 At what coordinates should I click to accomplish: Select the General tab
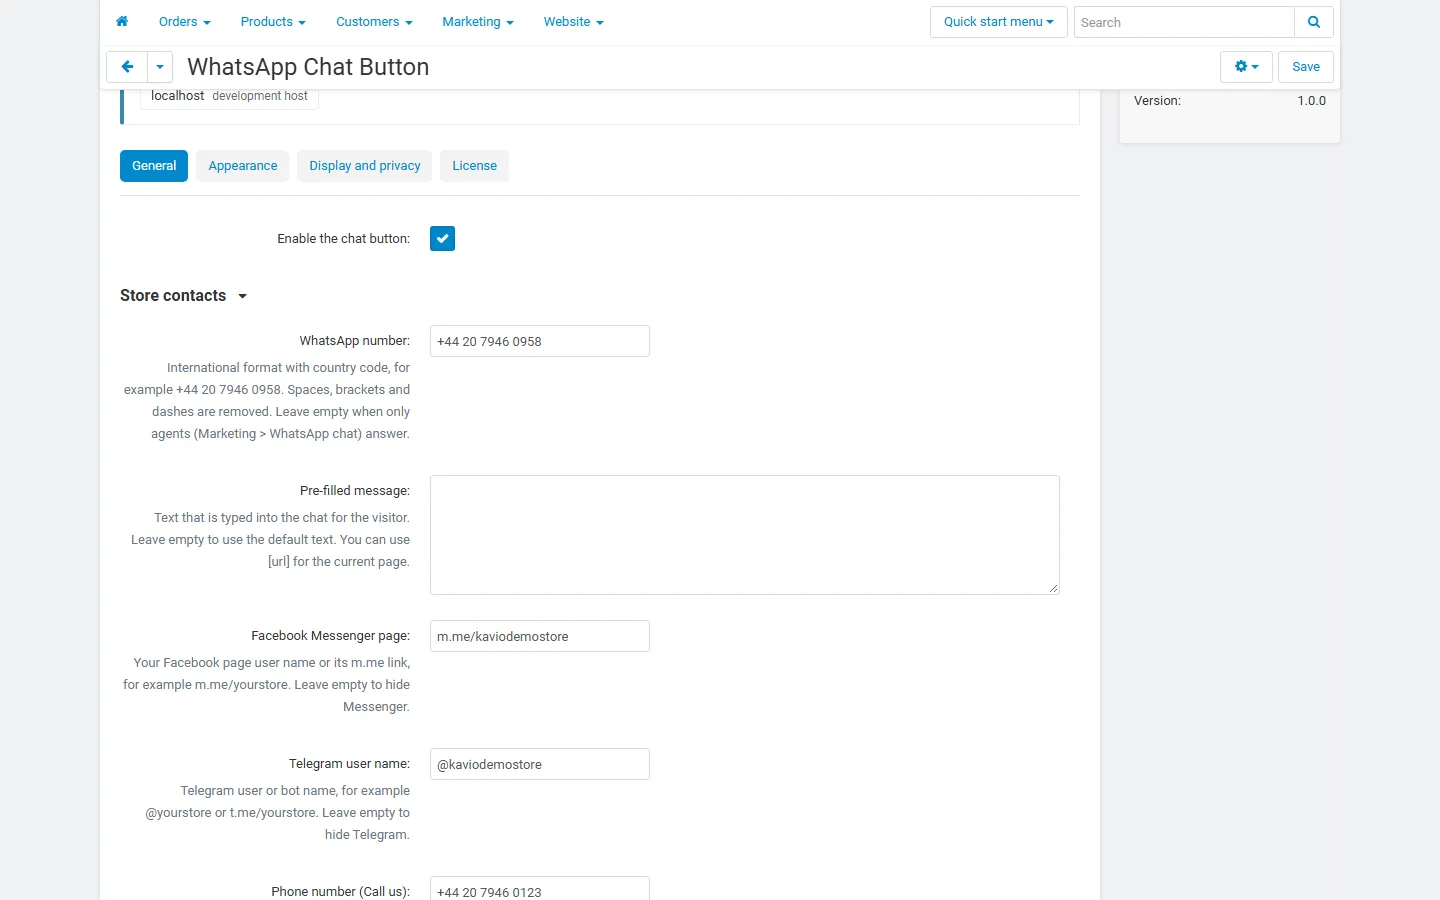click(x=154, y=166)
